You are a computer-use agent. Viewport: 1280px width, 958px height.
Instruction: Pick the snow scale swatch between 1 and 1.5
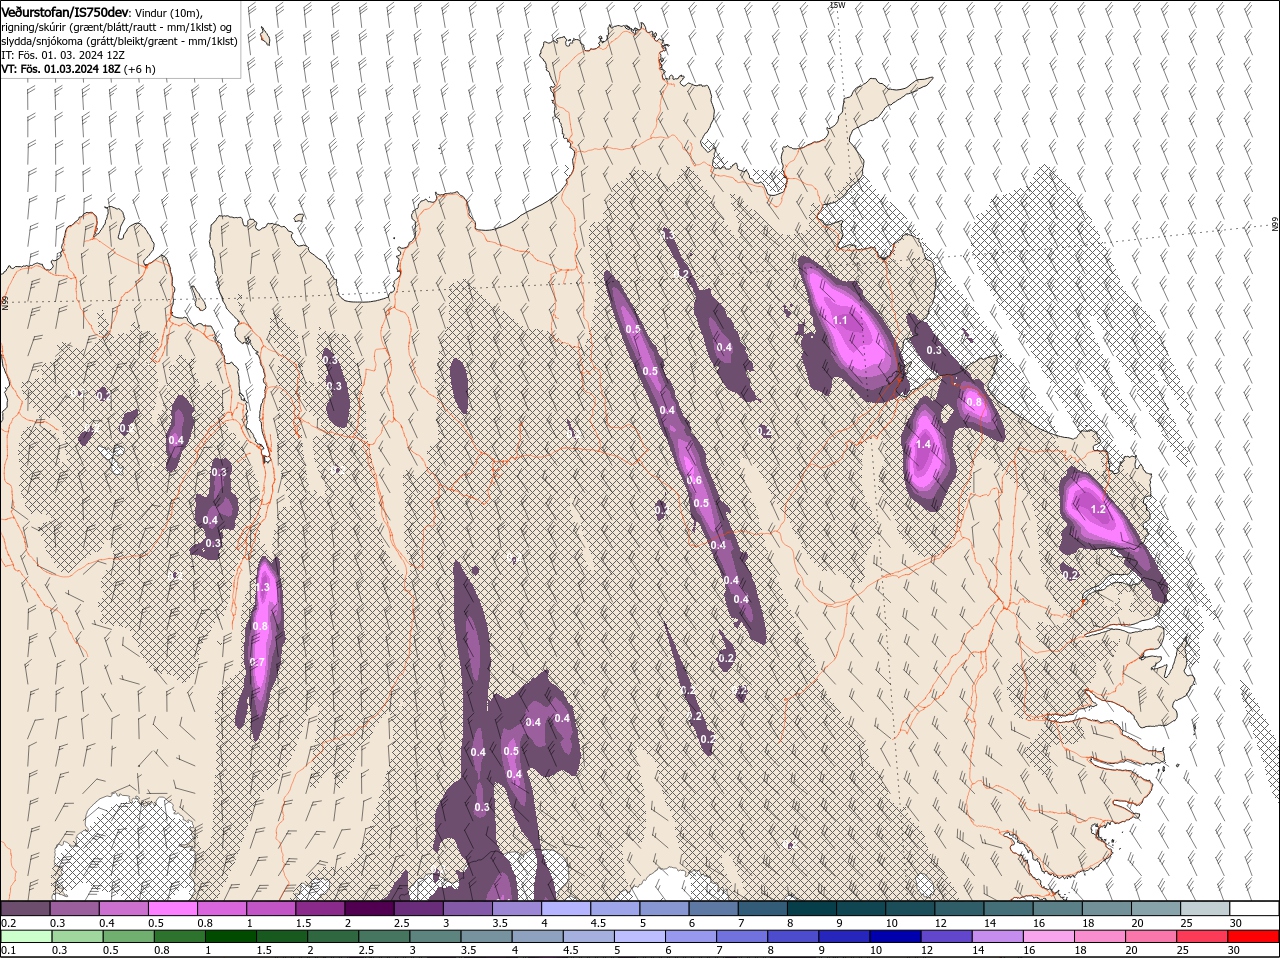click(271, 908)
